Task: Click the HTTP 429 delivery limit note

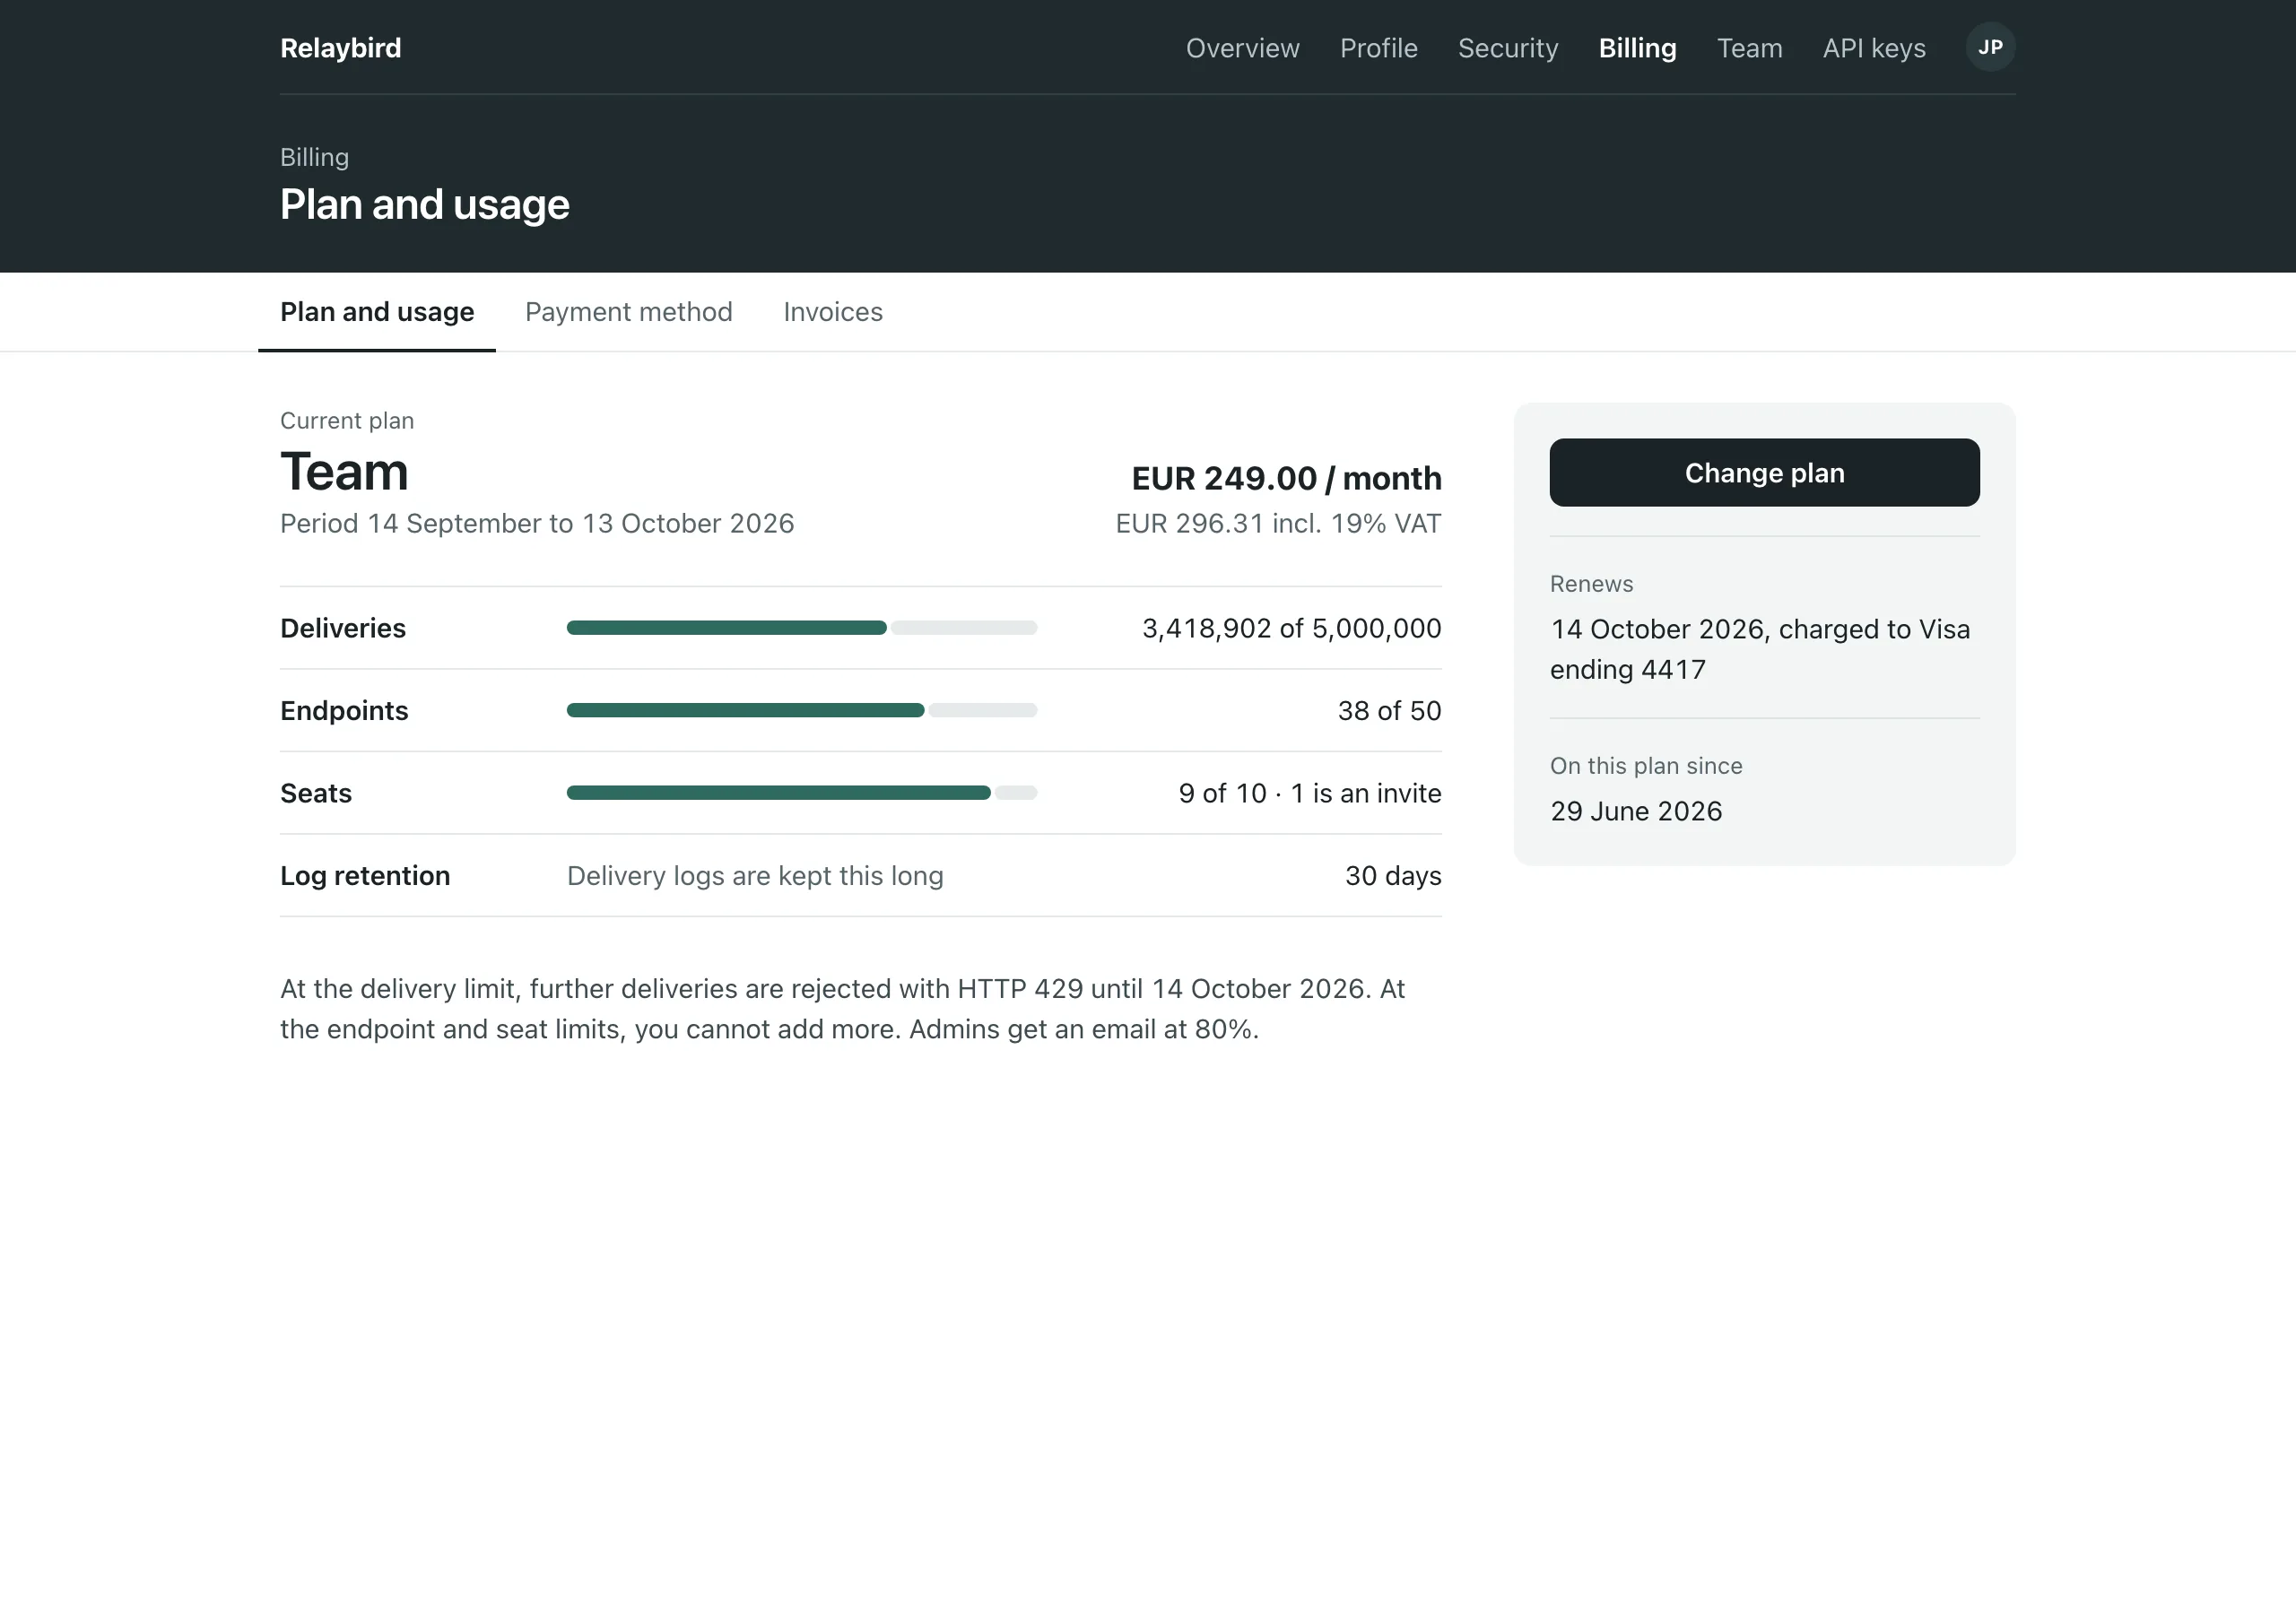Action: 842,1009
